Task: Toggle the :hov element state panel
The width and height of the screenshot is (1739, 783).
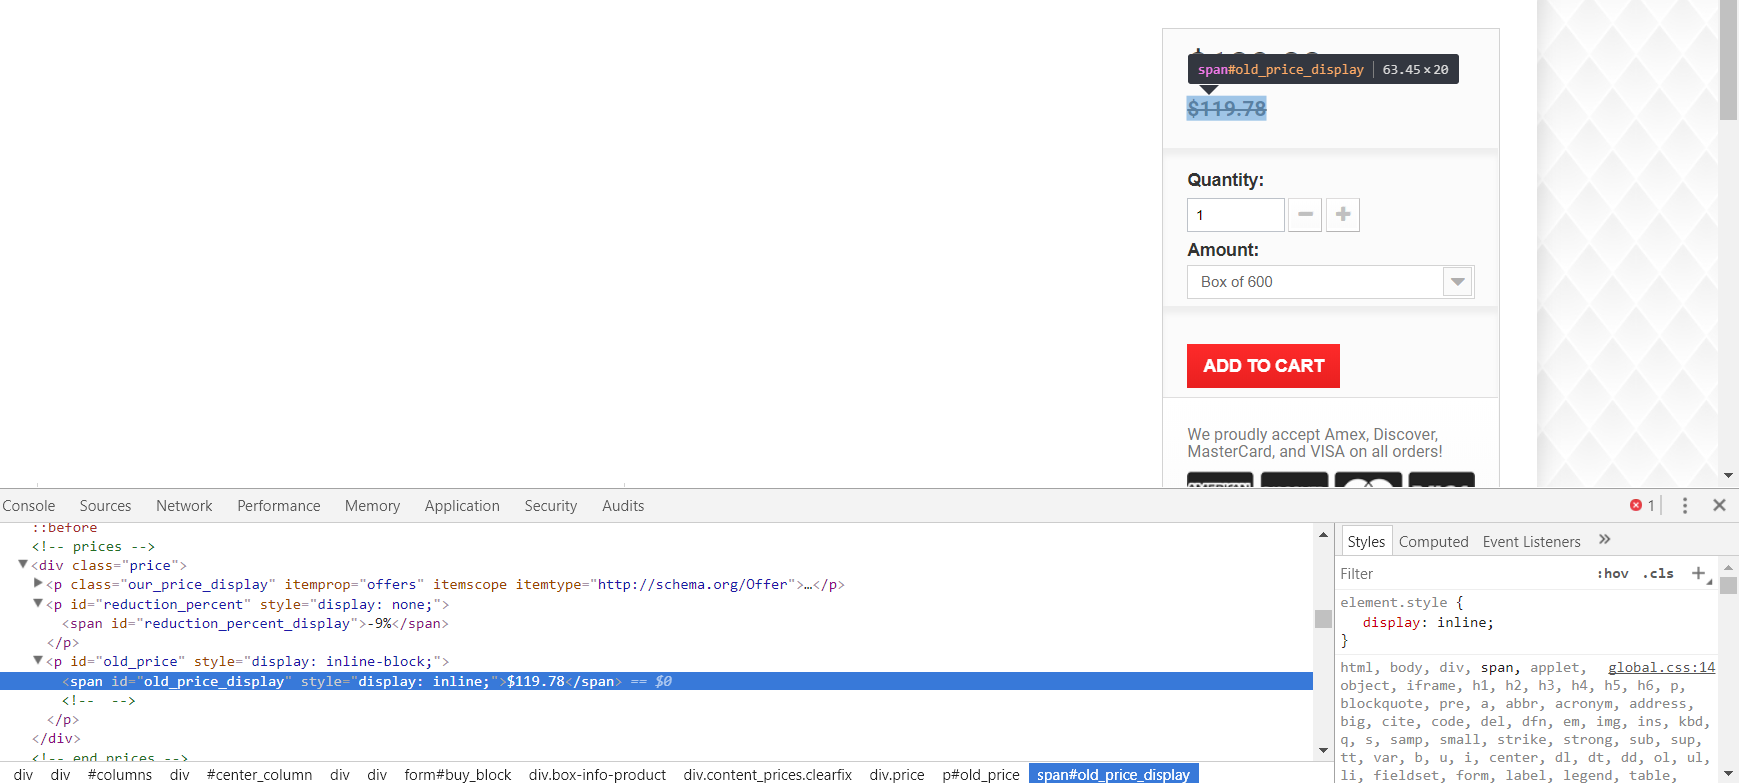Action: (1612, 573)
